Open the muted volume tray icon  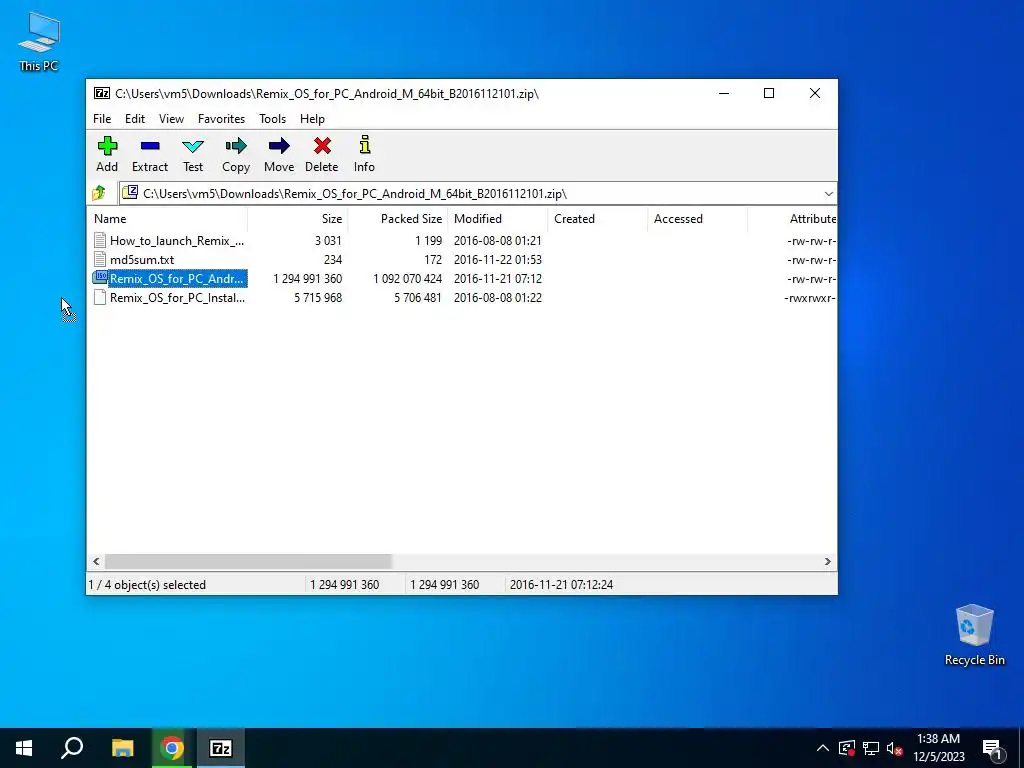click(895, 748)
